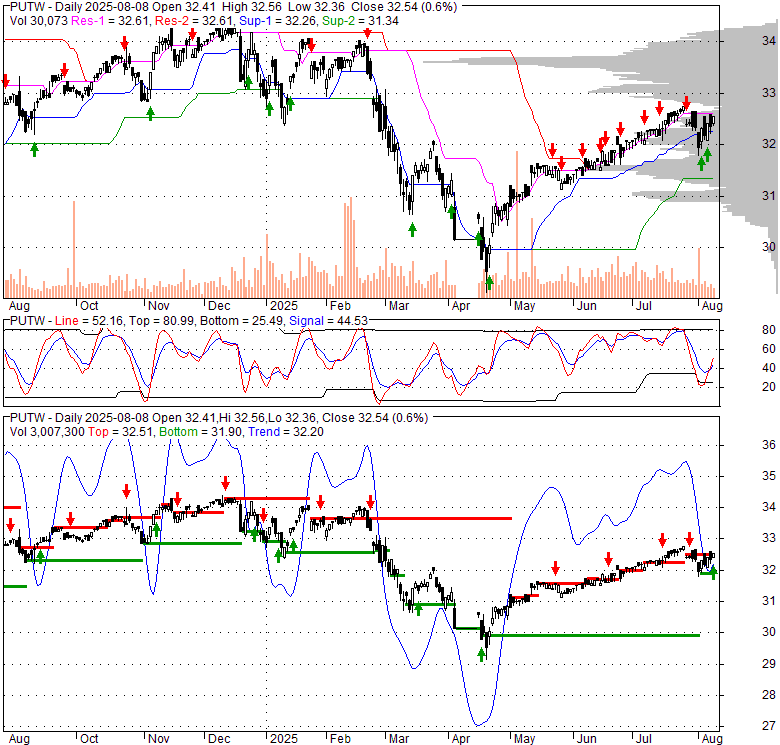Screen dimensions: 780x745
Task: Click the Feb label on the top chart's time axis
Action: (x=341, y=306)
